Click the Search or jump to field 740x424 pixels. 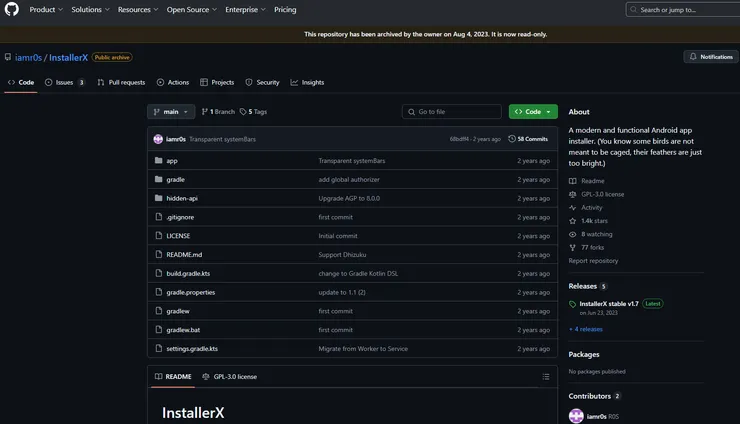pyautogui.click(x=680, y=9)
